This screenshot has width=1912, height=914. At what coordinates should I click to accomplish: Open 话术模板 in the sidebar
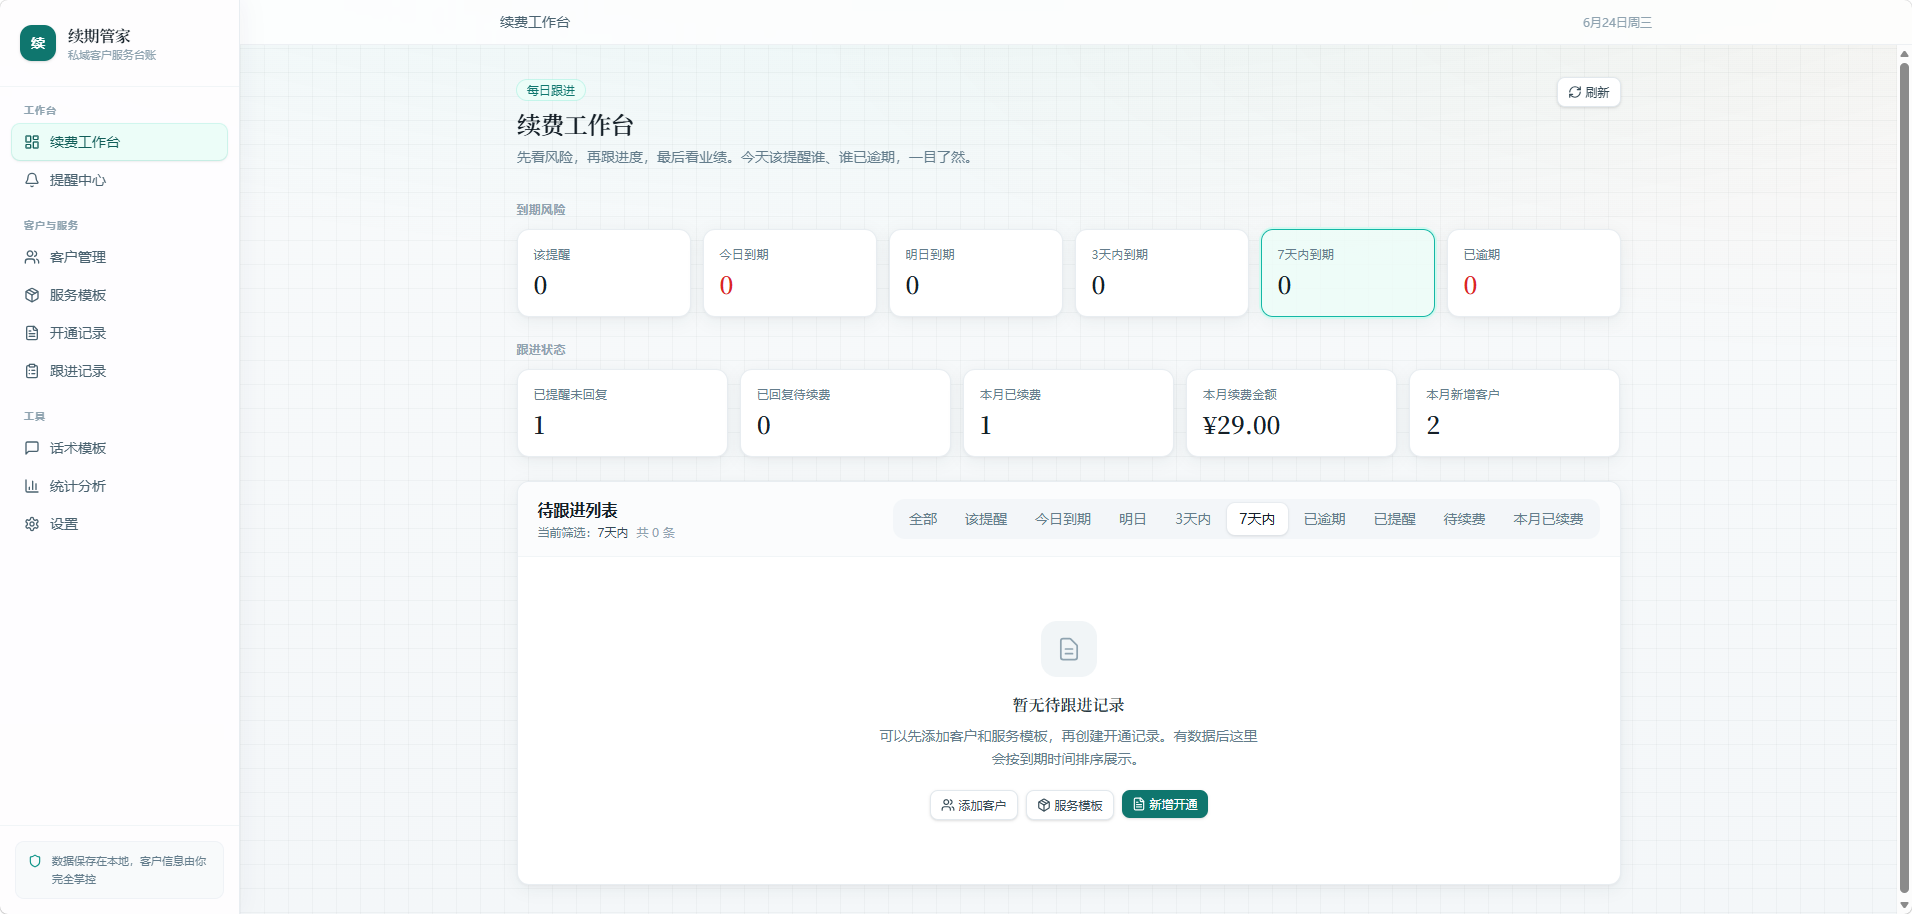(x=119, y=448)
